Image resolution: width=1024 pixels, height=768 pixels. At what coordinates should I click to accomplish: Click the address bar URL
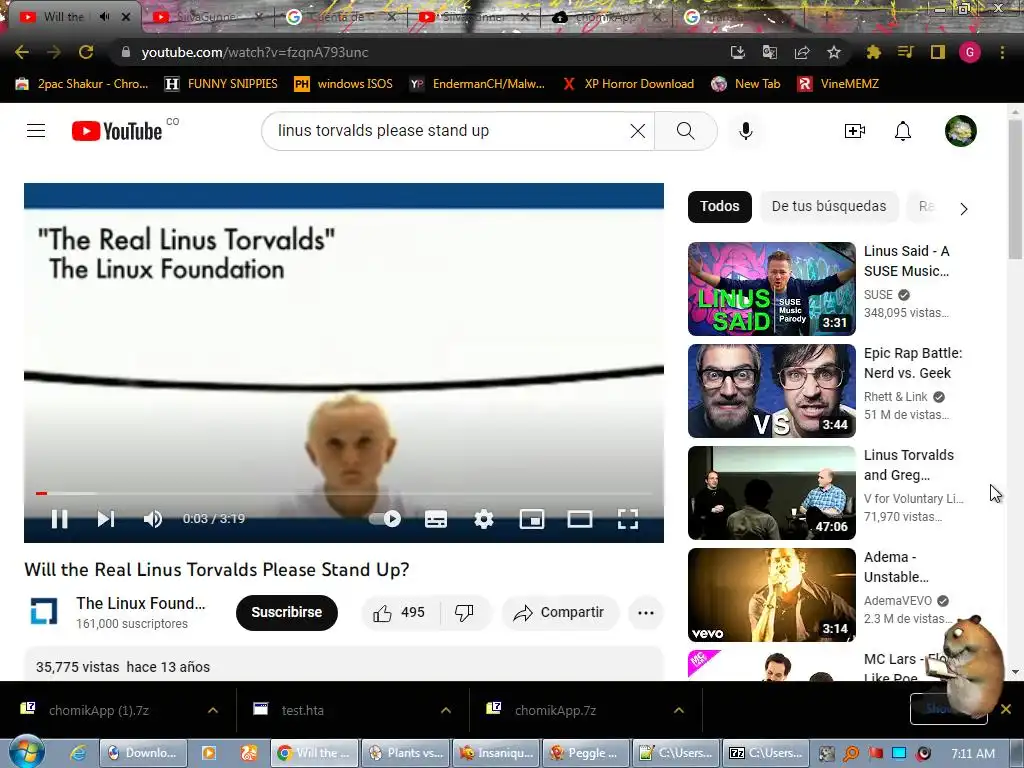pyautogui.click(x=255, y=52)
